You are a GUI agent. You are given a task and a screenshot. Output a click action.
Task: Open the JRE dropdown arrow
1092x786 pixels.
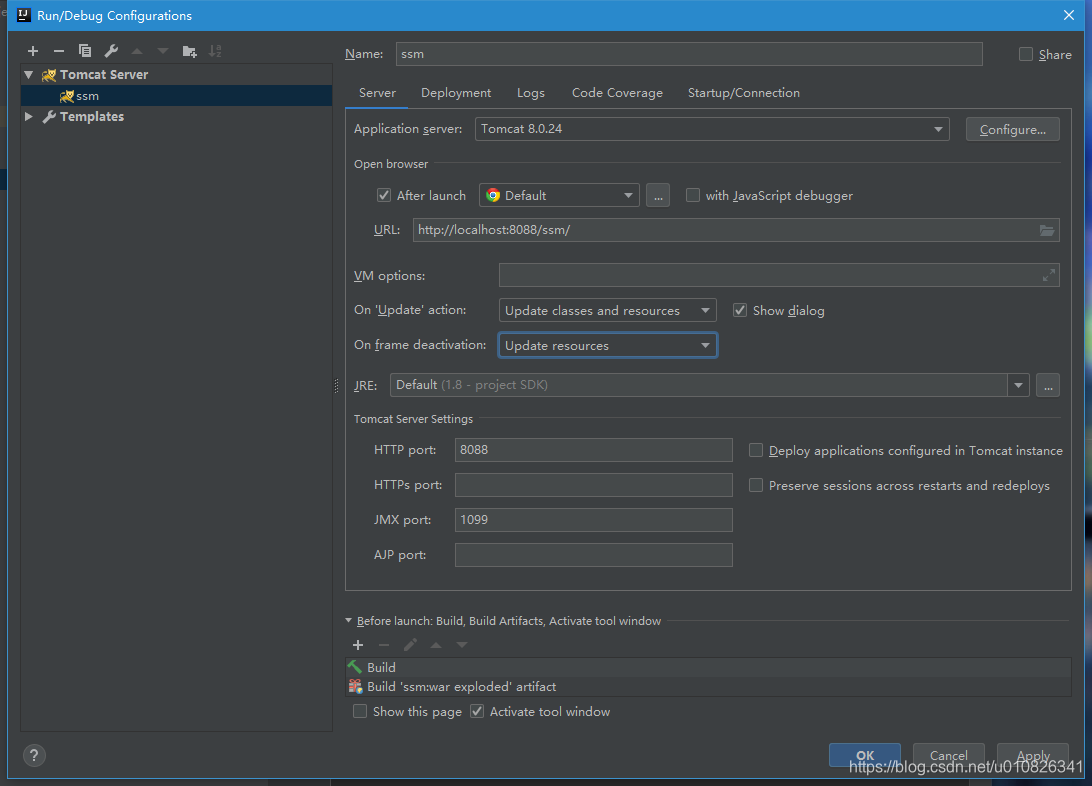(x=1018, y=385)
